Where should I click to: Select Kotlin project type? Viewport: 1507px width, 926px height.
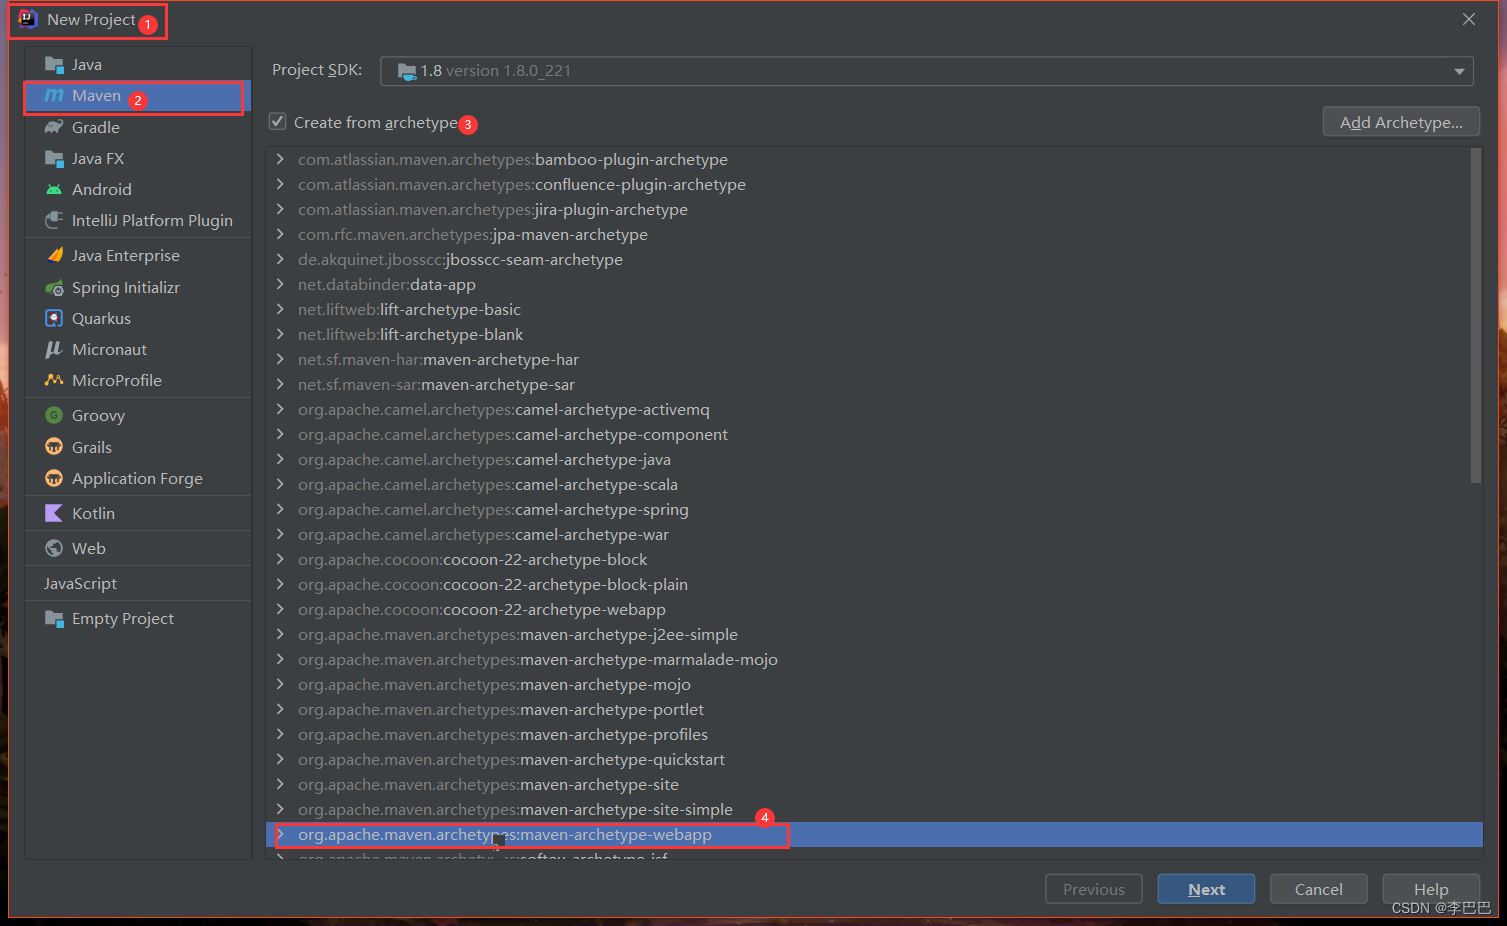click(x=138, y=513)
